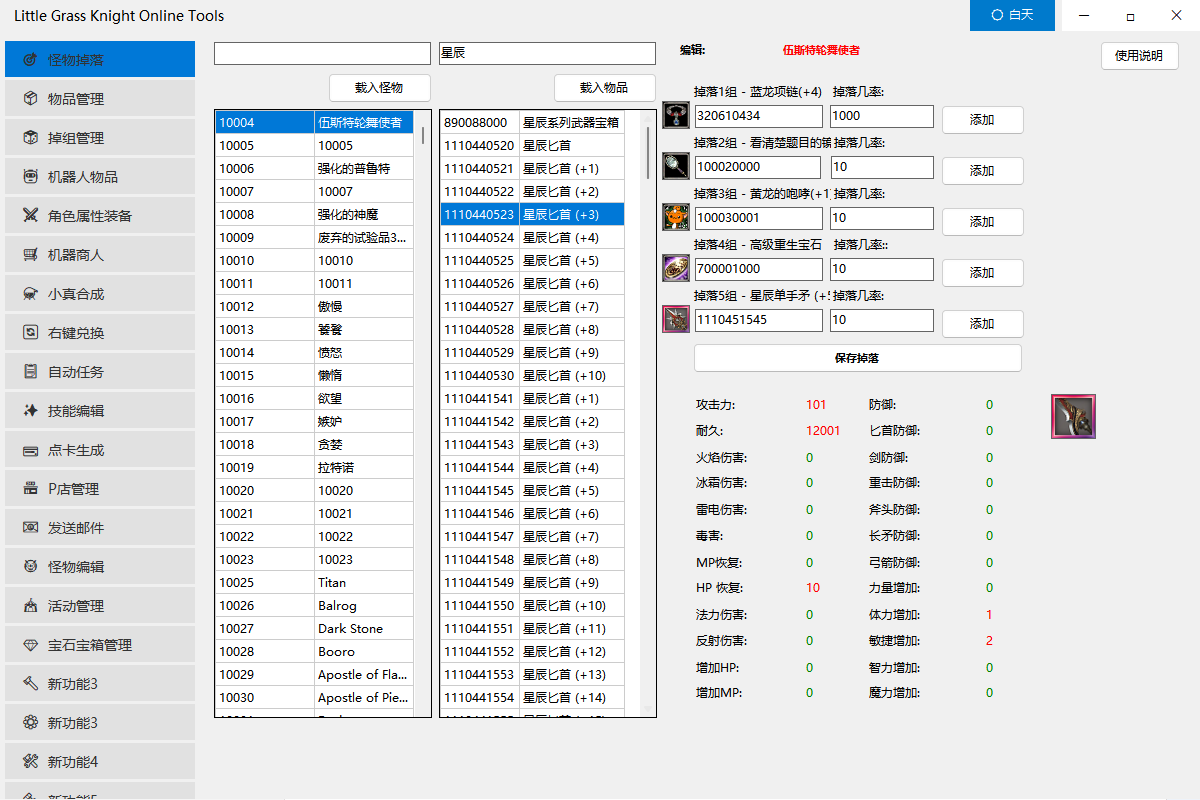Click the drop group 4 gem item icon

676,268
